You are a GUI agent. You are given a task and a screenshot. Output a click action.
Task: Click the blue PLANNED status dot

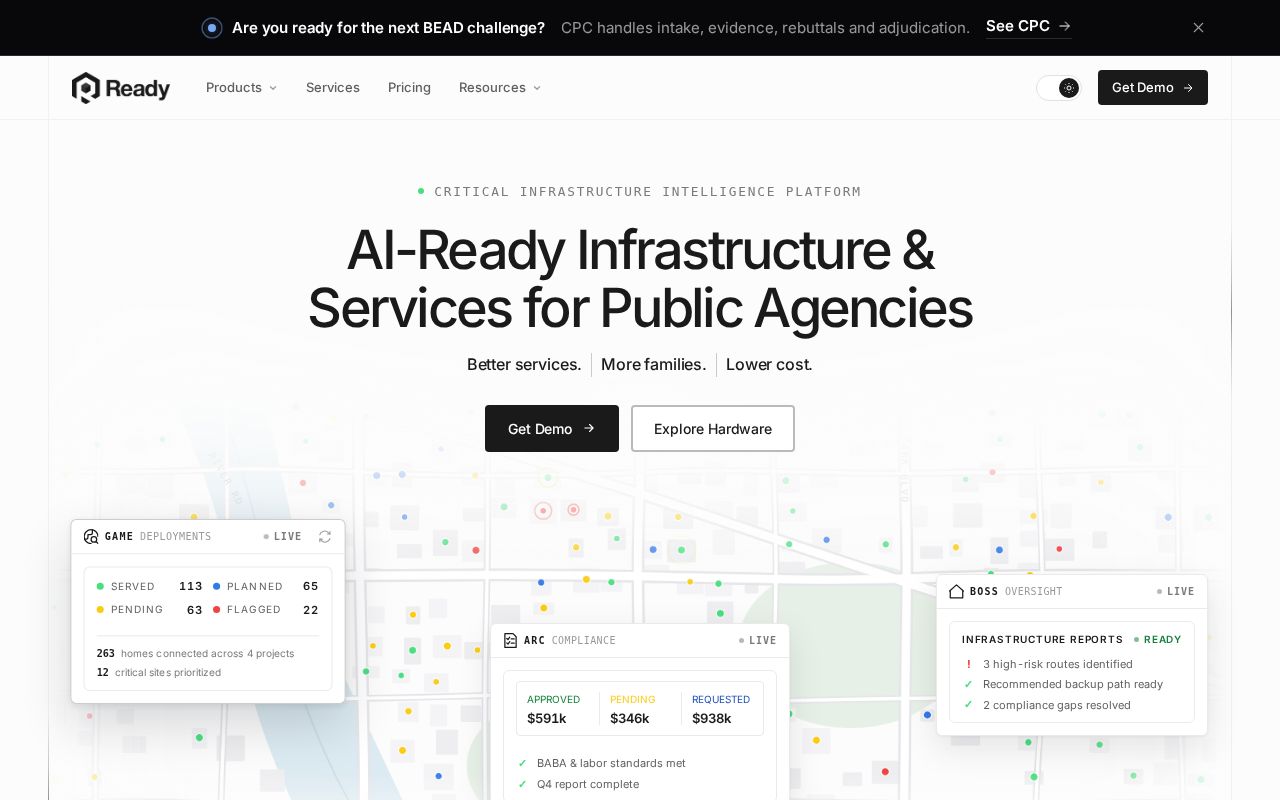click(x=217, y=587)
